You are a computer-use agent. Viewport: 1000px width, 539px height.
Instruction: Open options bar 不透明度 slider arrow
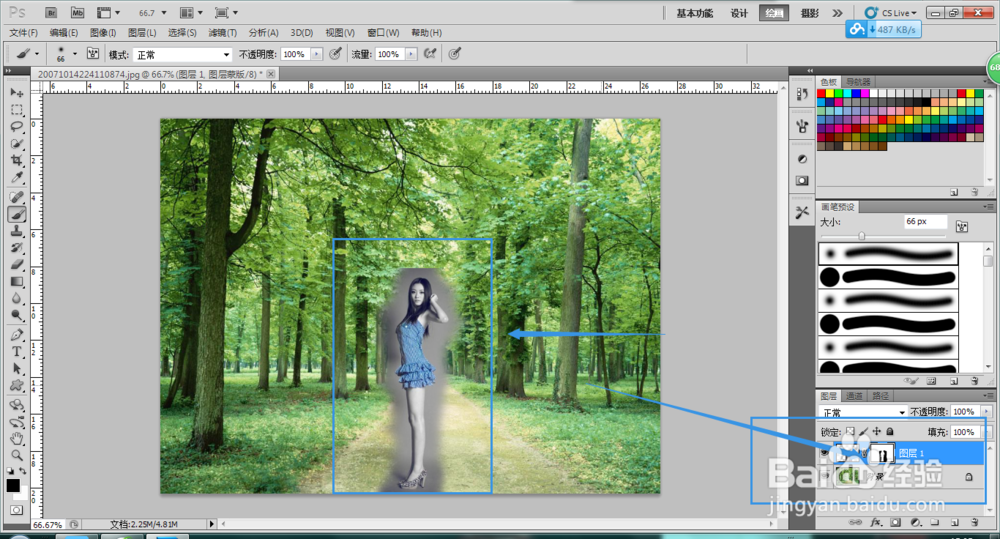pos(316,54)
